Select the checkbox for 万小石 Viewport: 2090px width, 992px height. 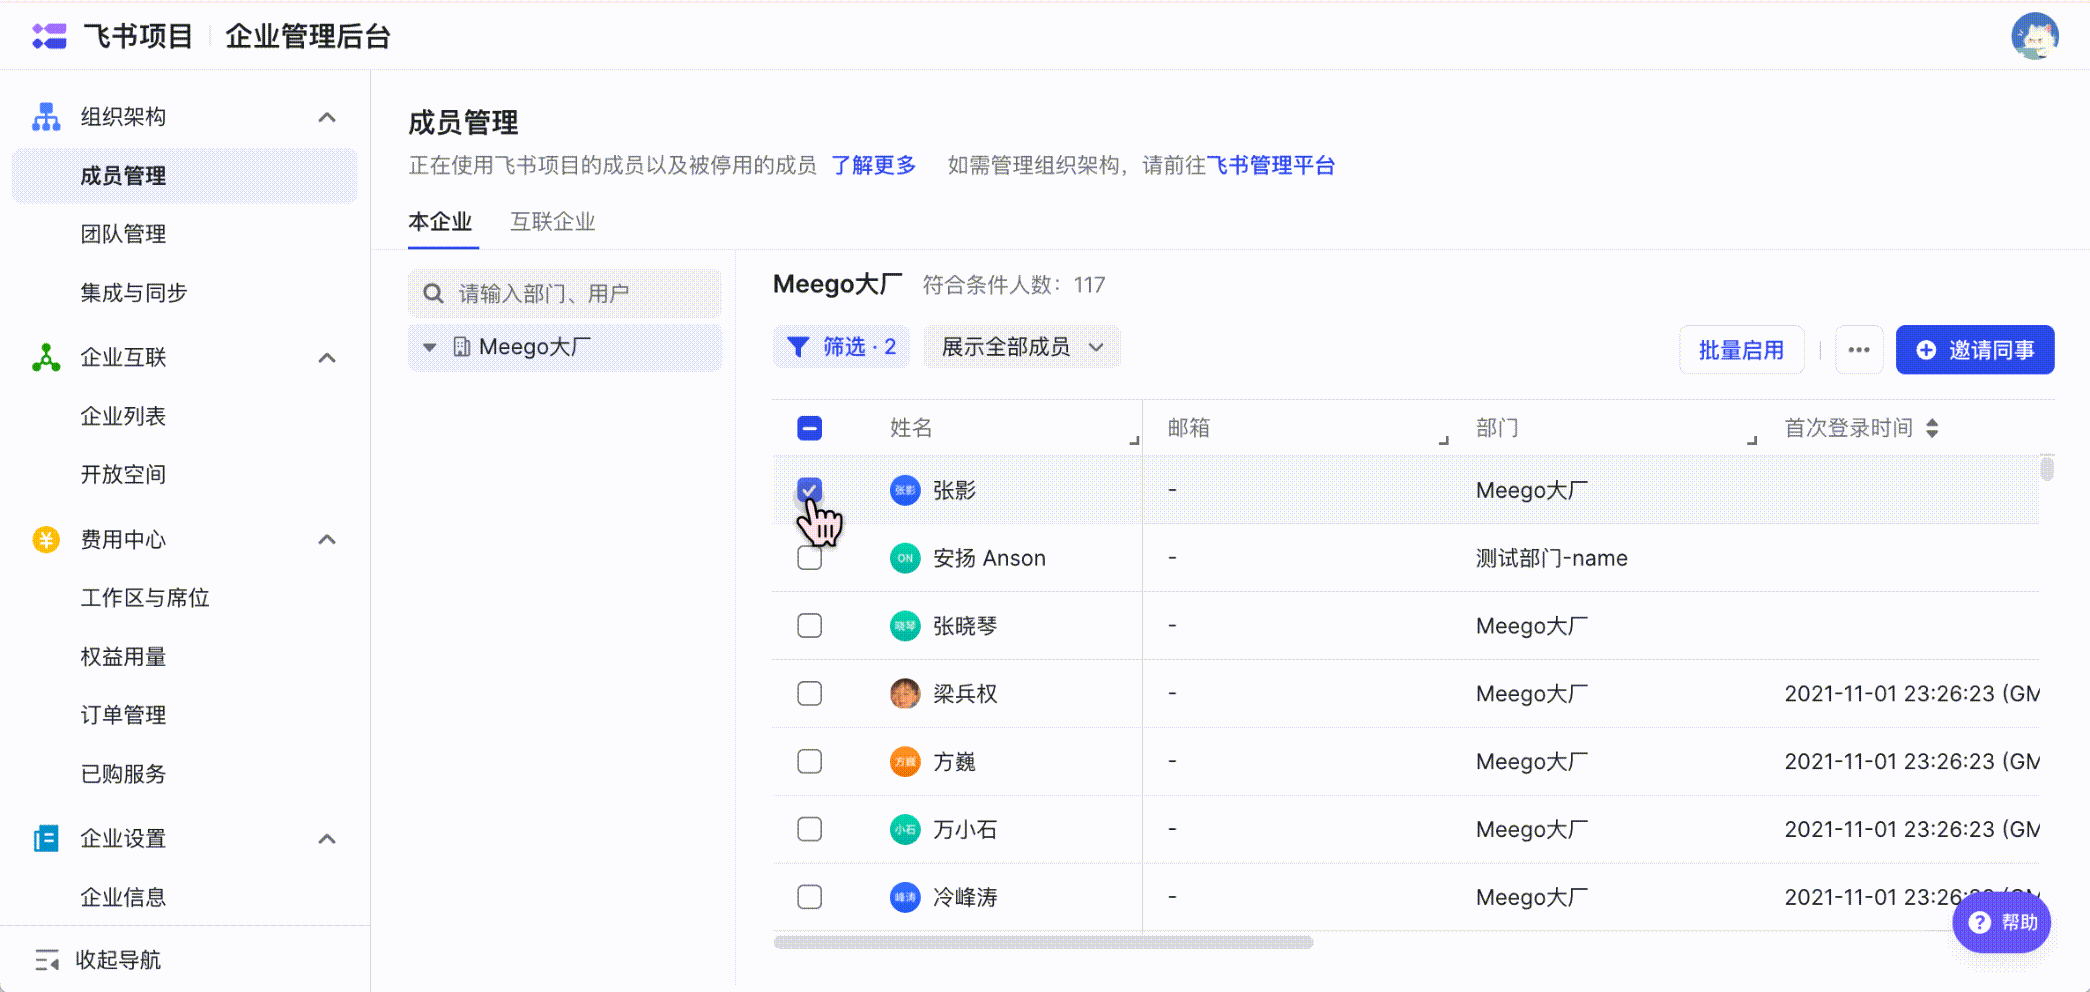810,830
